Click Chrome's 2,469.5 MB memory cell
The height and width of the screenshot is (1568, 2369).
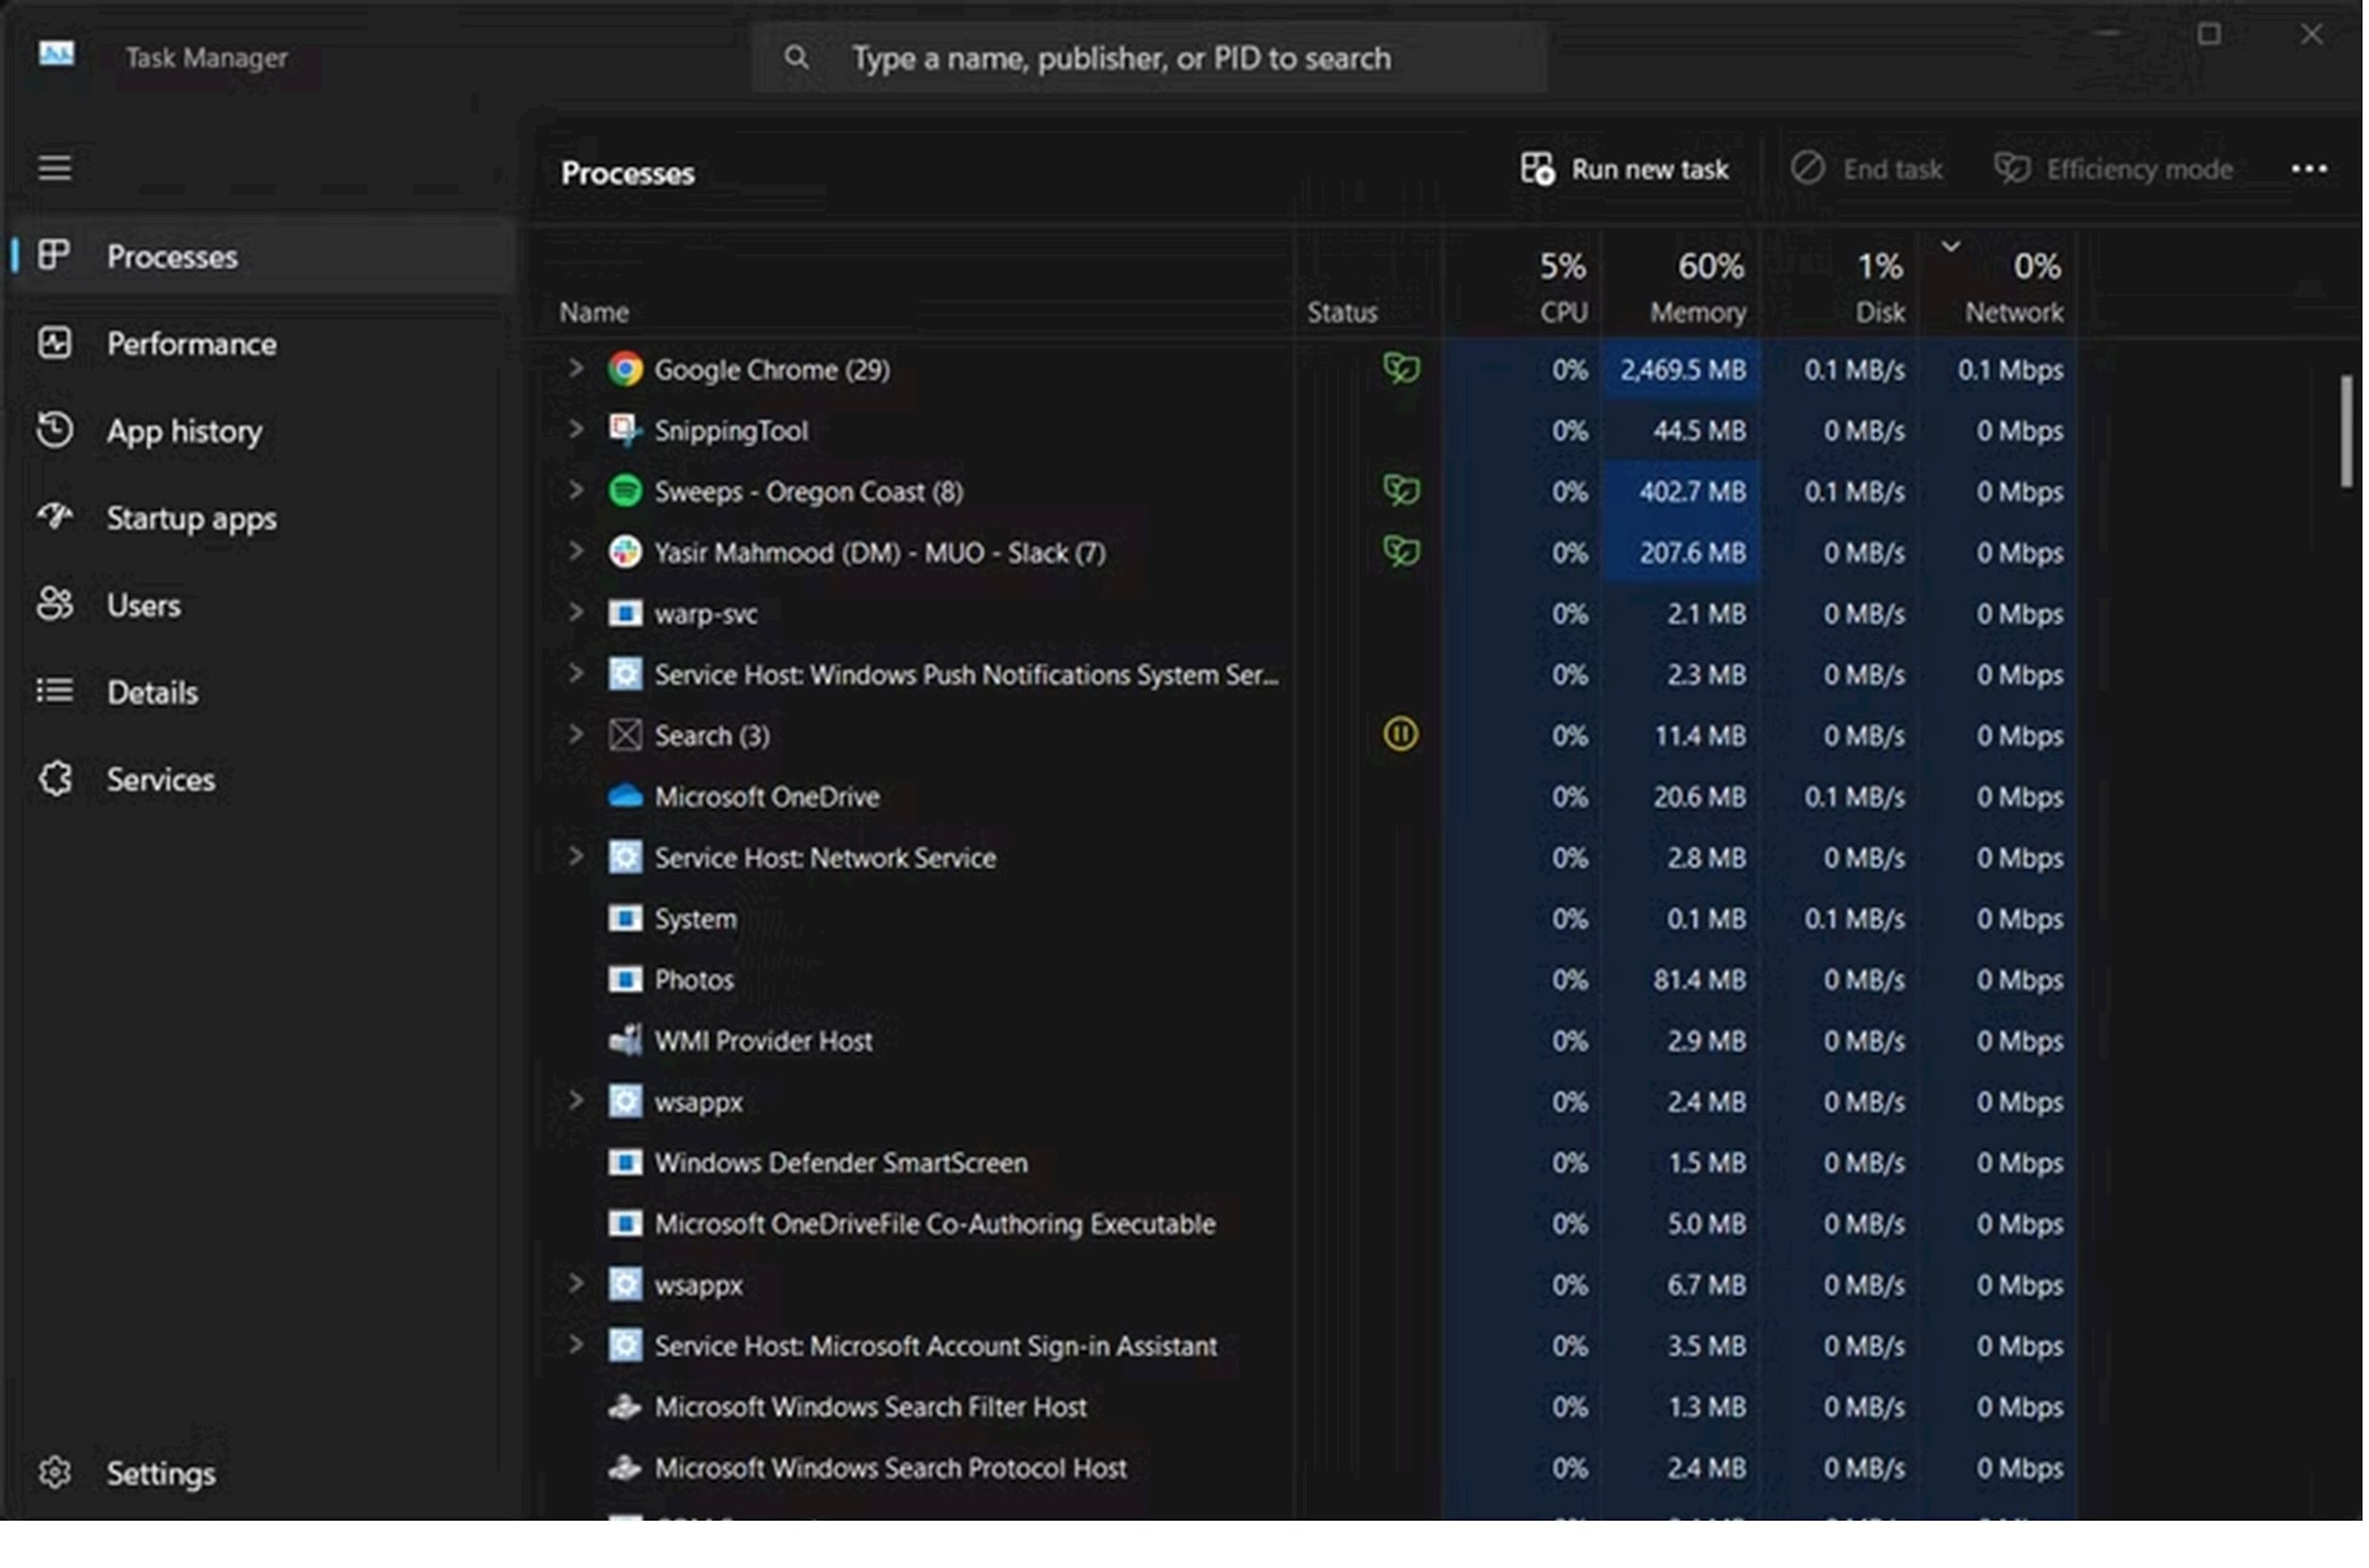coord(1682,370)
